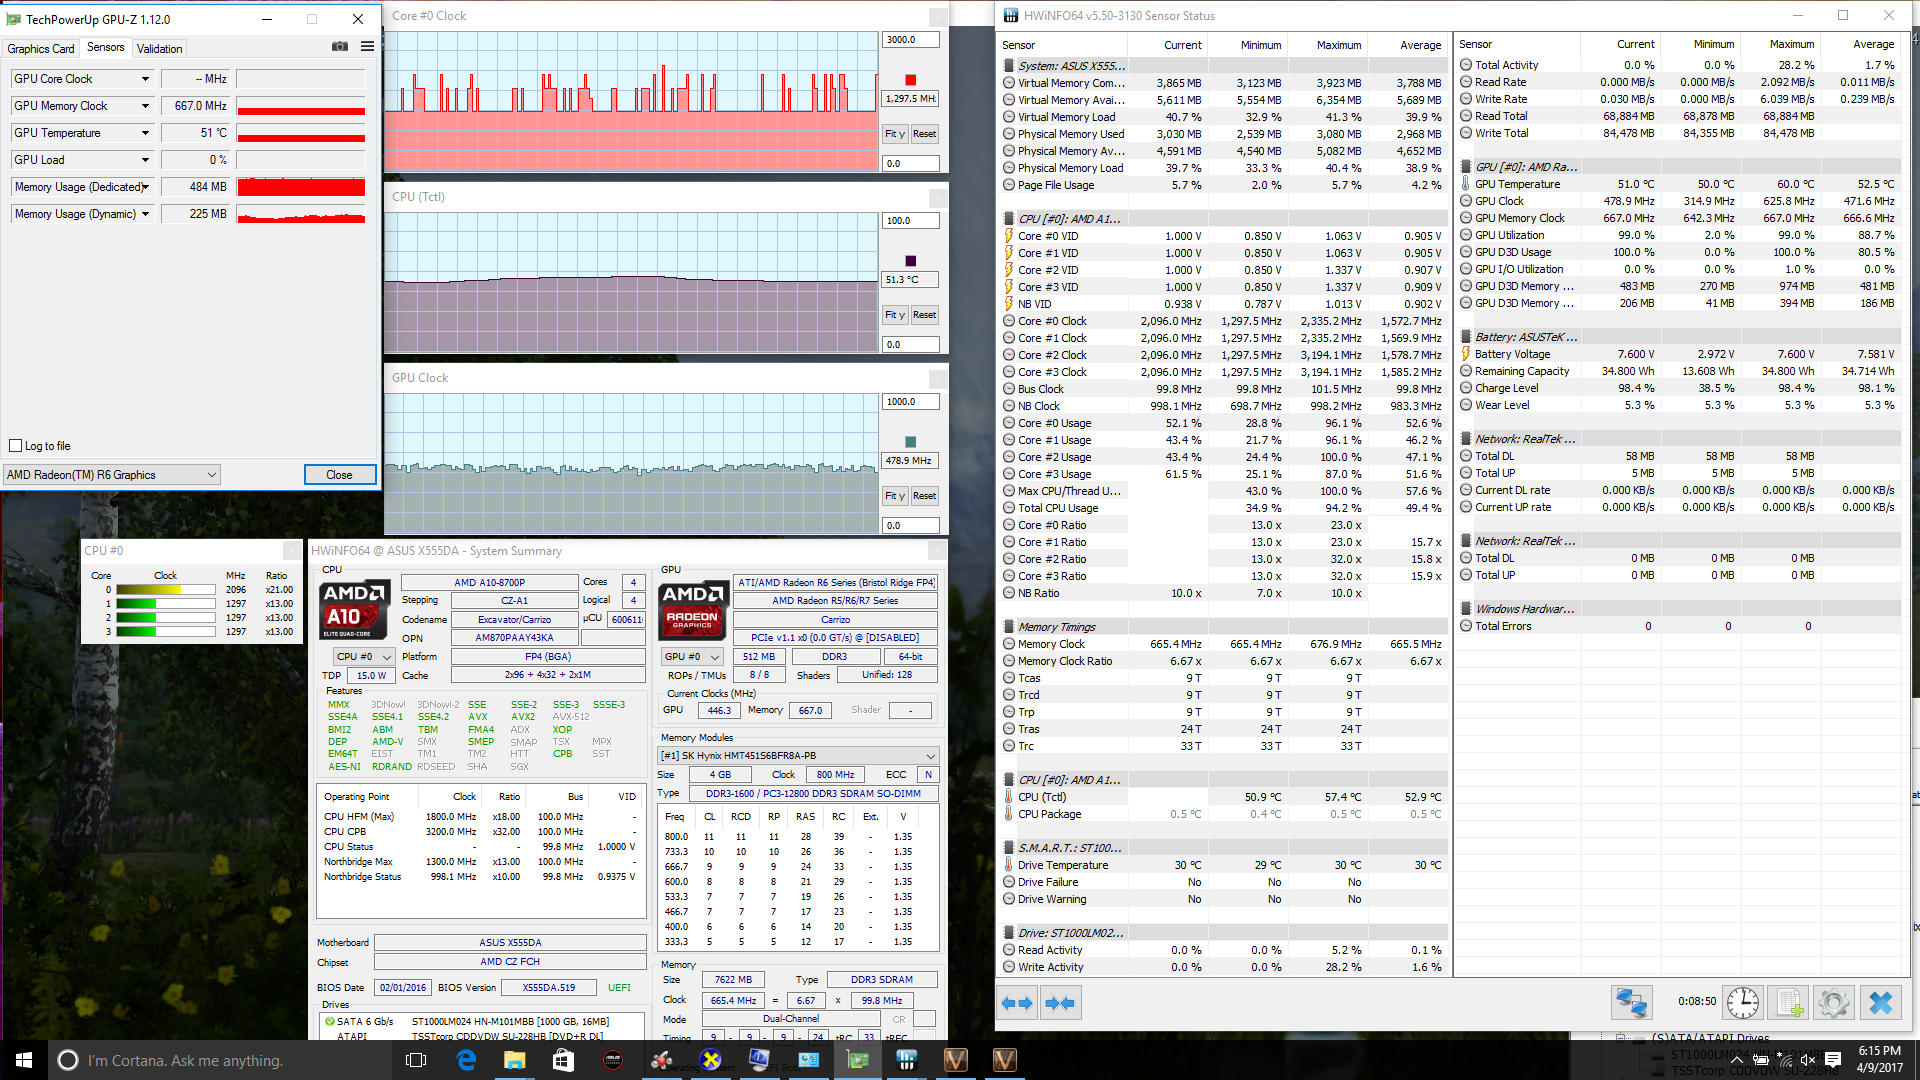
Task: Switch to the Sensors tab
Action: pos(106,47)
